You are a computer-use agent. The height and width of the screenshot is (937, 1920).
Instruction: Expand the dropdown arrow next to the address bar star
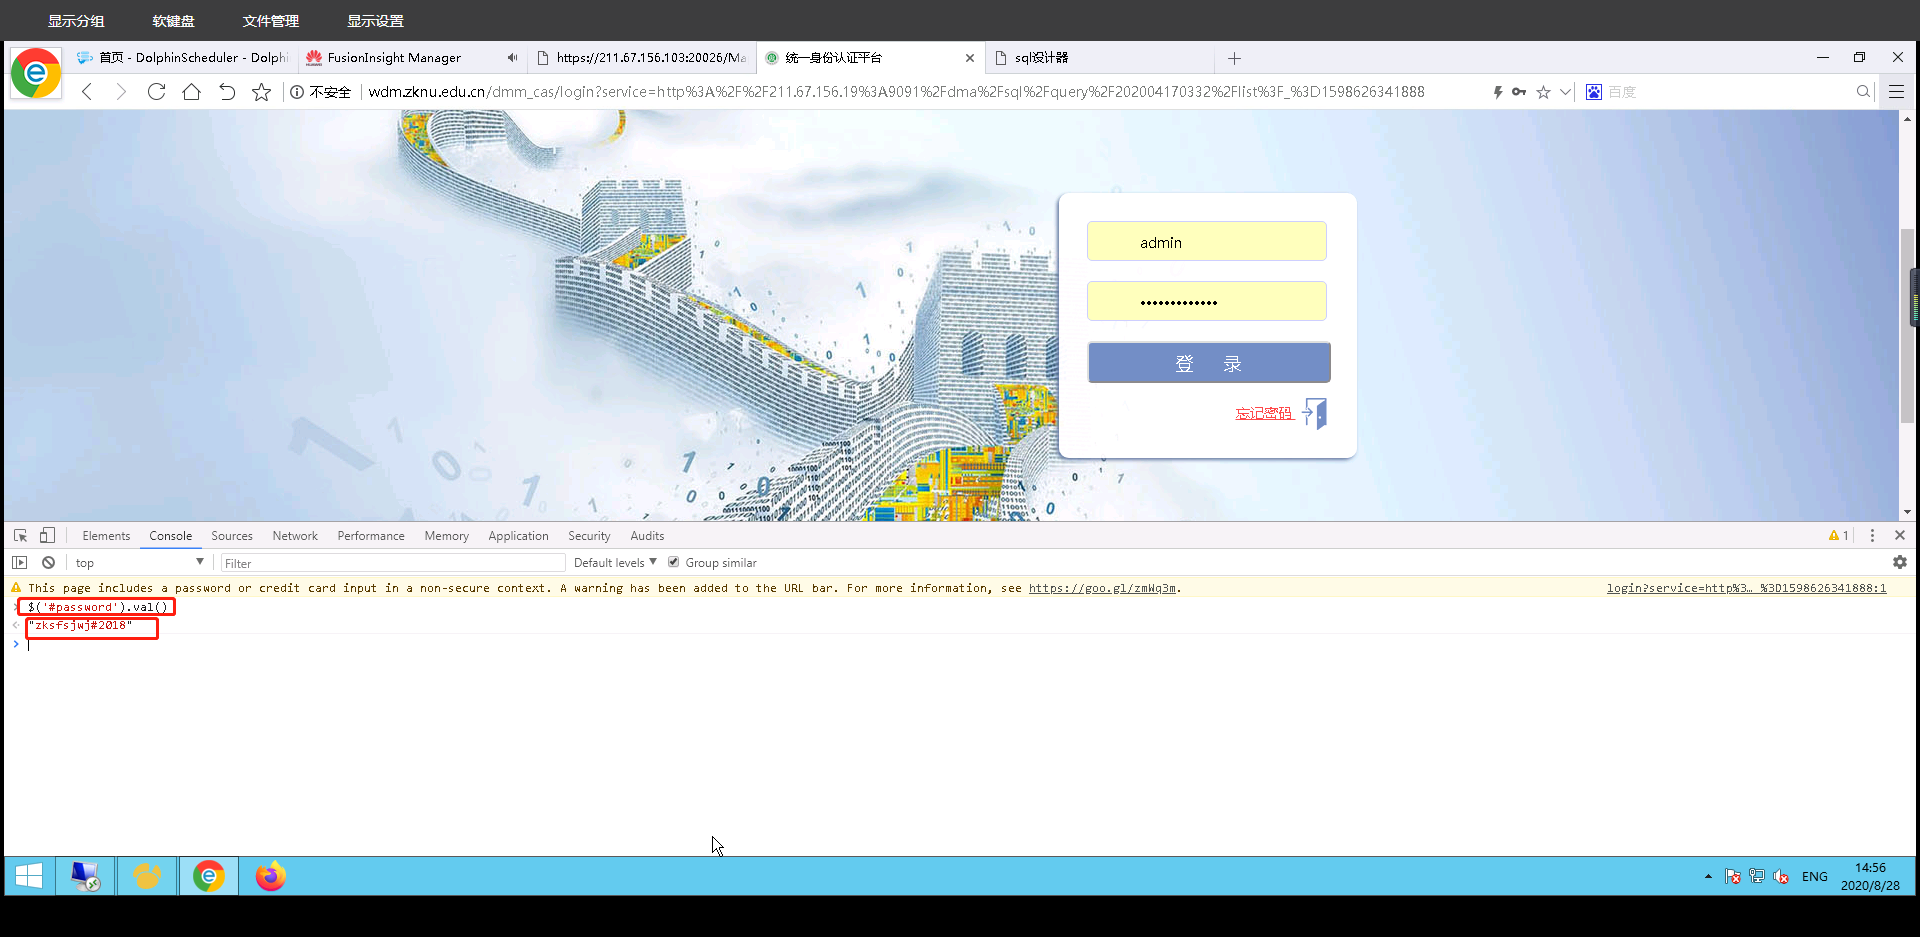1565,92
